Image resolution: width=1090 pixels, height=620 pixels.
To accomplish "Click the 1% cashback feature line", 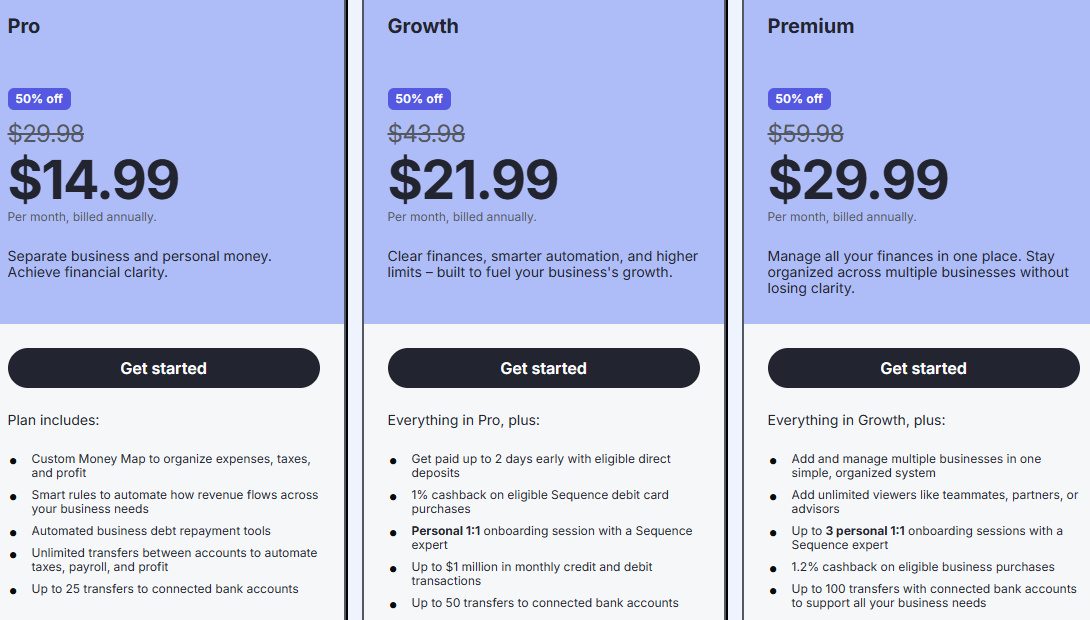I will point(540,501).
